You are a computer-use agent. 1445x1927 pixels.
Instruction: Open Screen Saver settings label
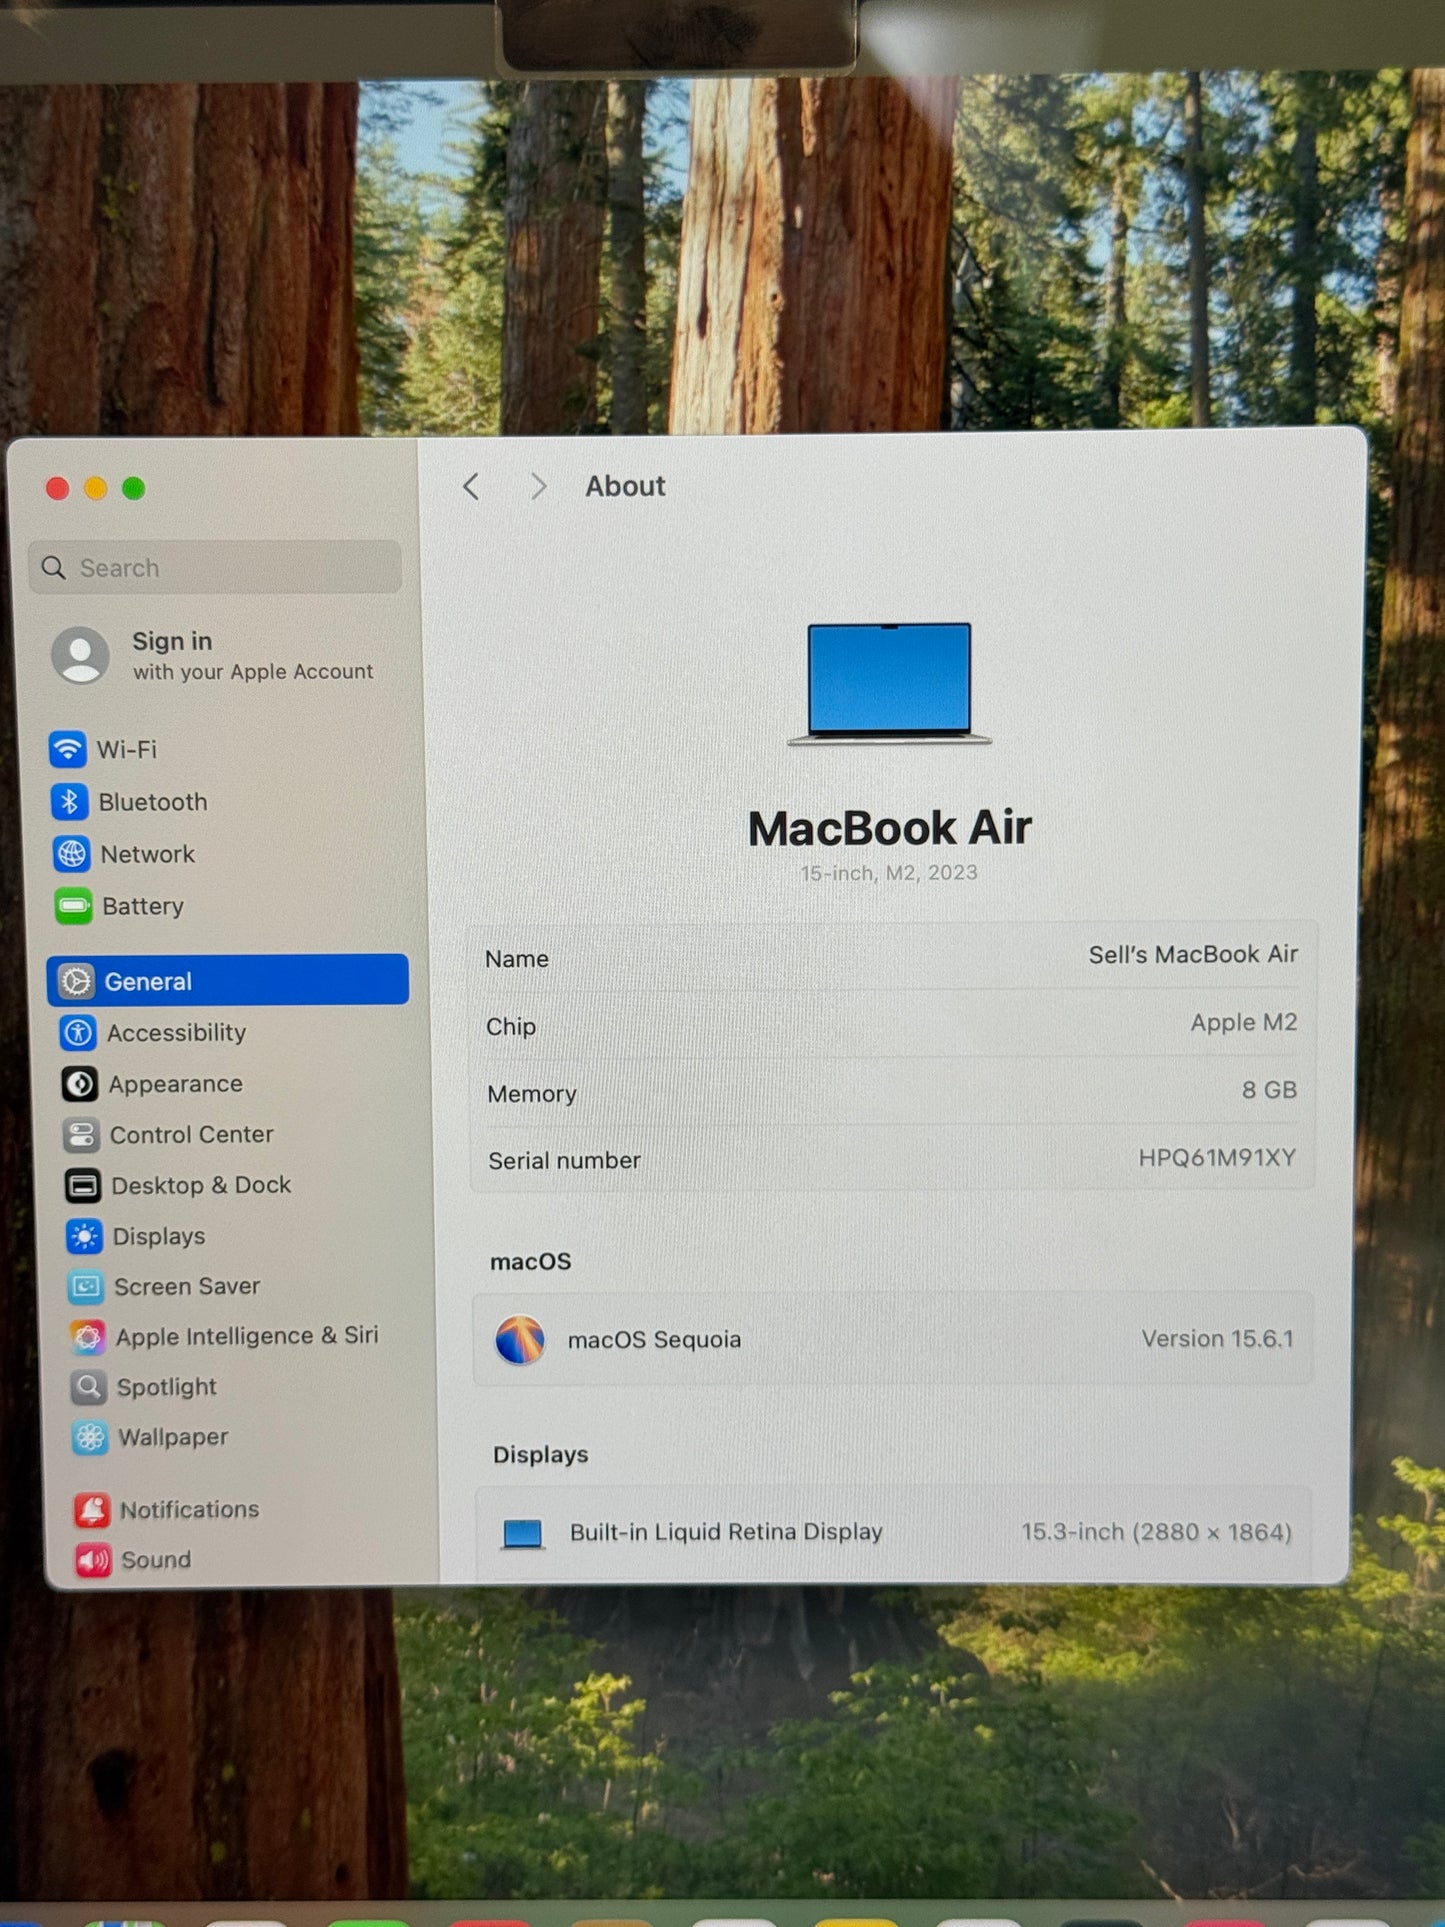click(187, 1286)
